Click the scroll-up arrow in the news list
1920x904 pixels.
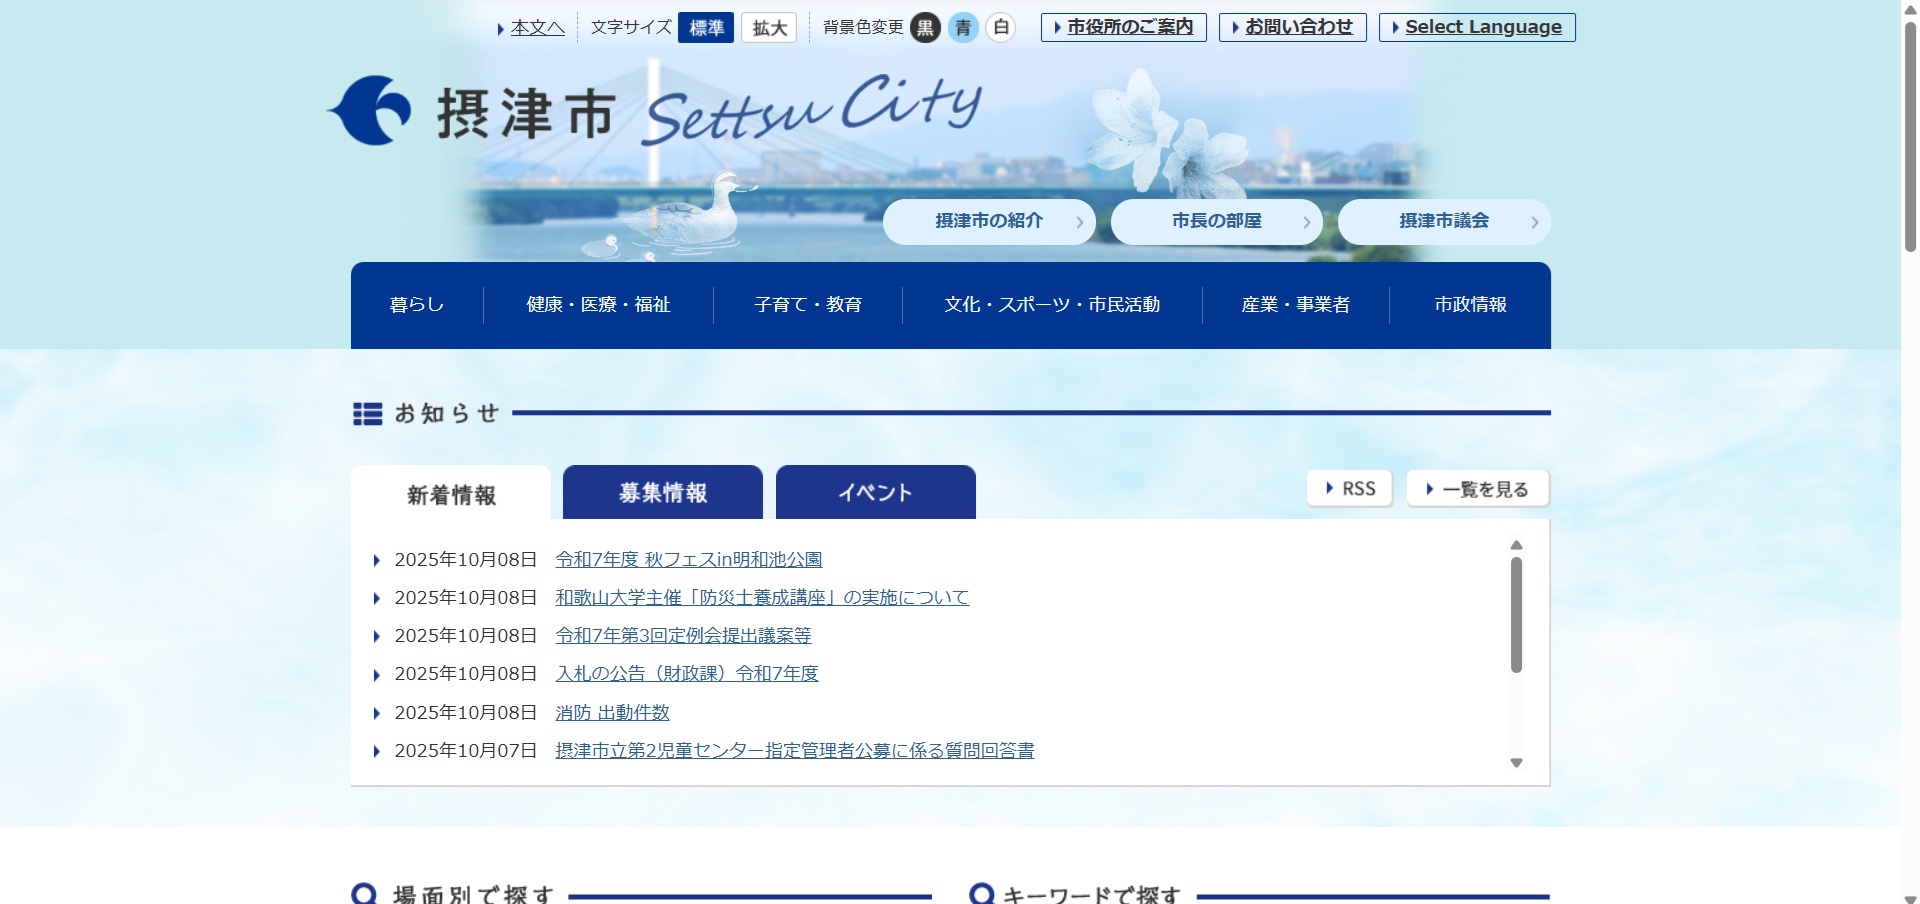click(1516, 545)
